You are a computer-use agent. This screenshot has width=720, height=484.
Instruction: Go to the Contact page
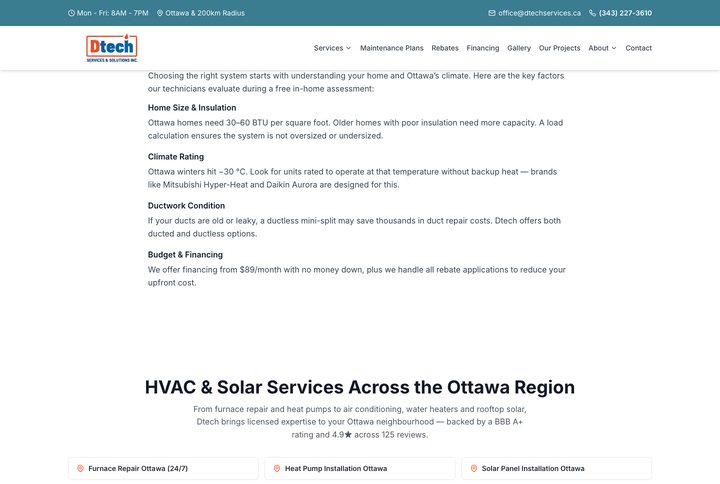click(638, 48)
